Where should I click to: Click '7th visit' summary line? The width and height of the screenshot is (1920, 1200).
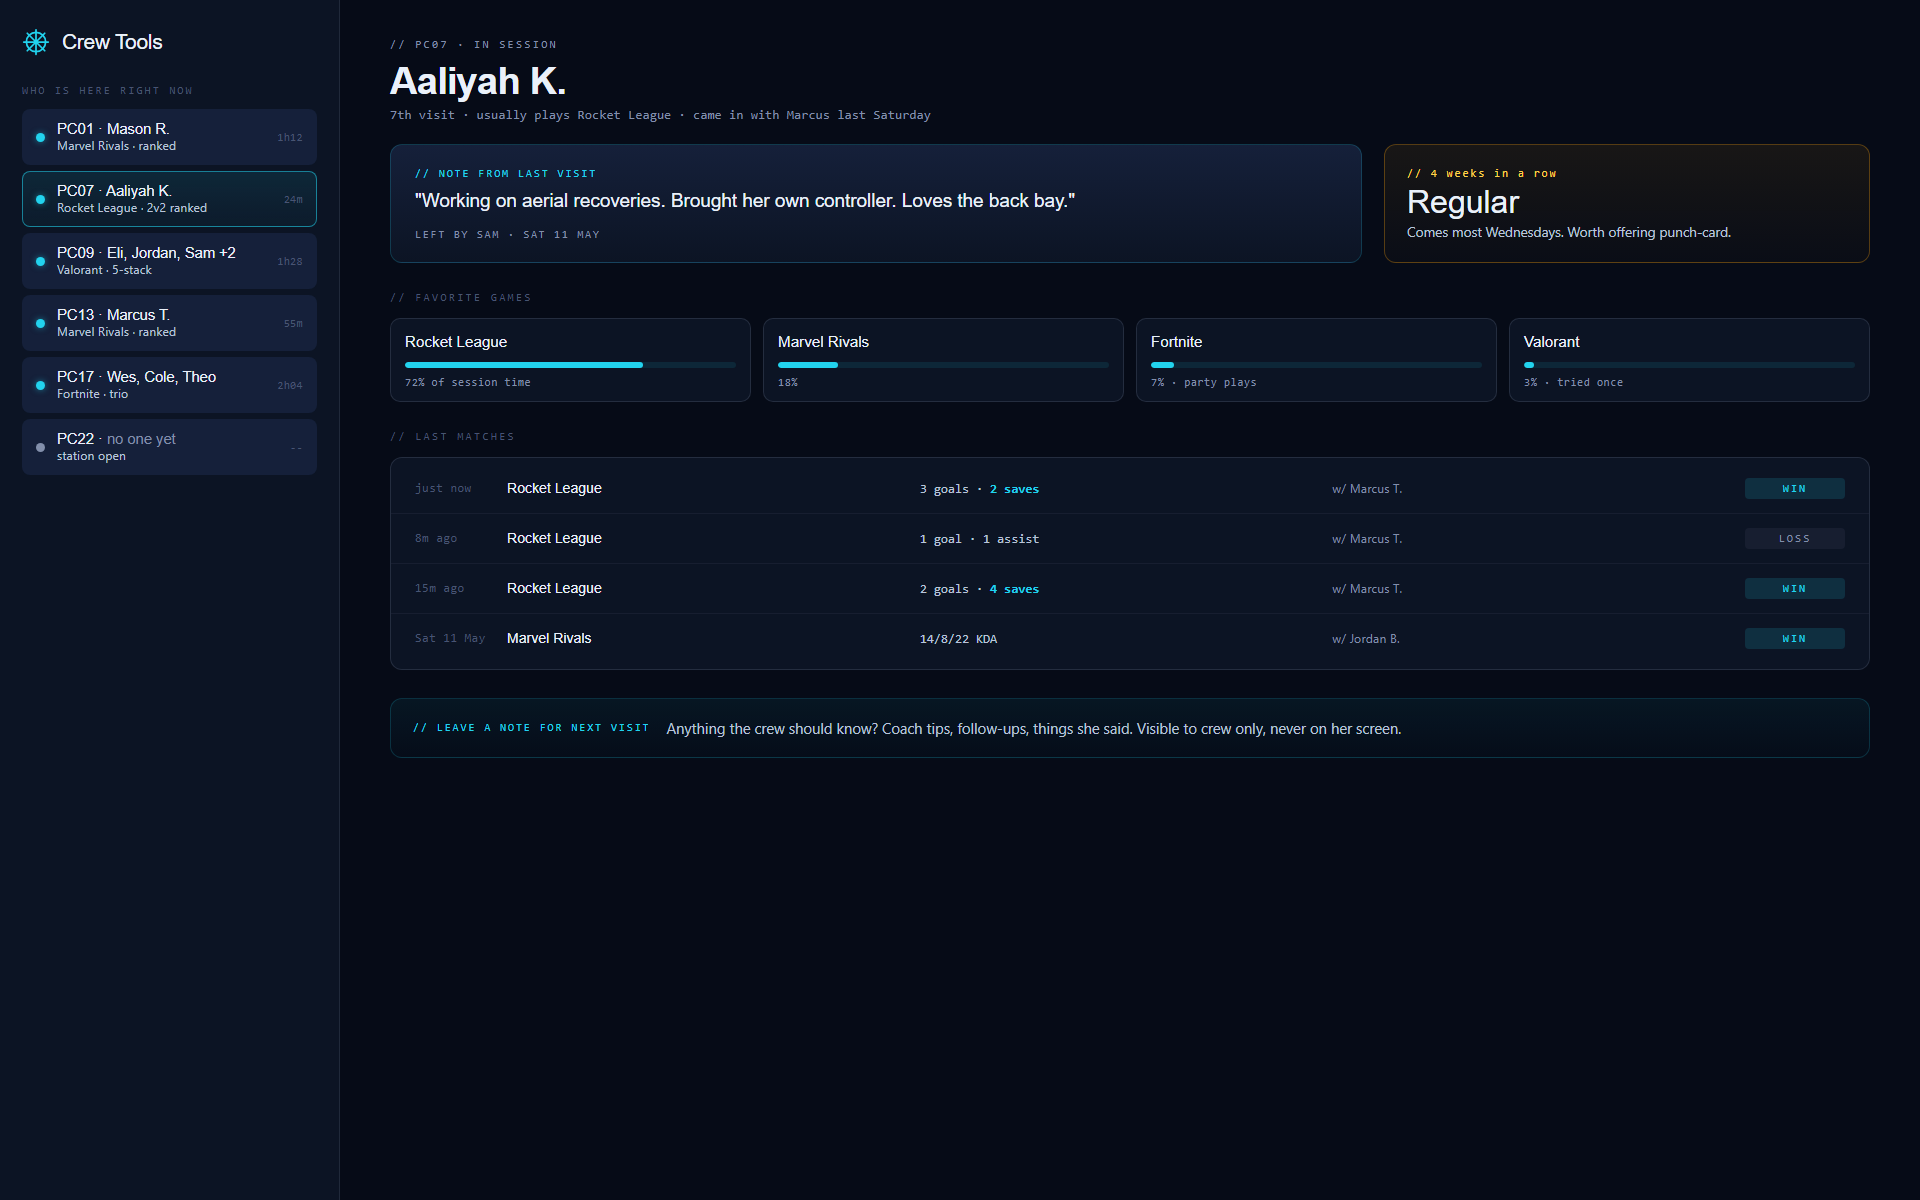[x=660, y=115]
